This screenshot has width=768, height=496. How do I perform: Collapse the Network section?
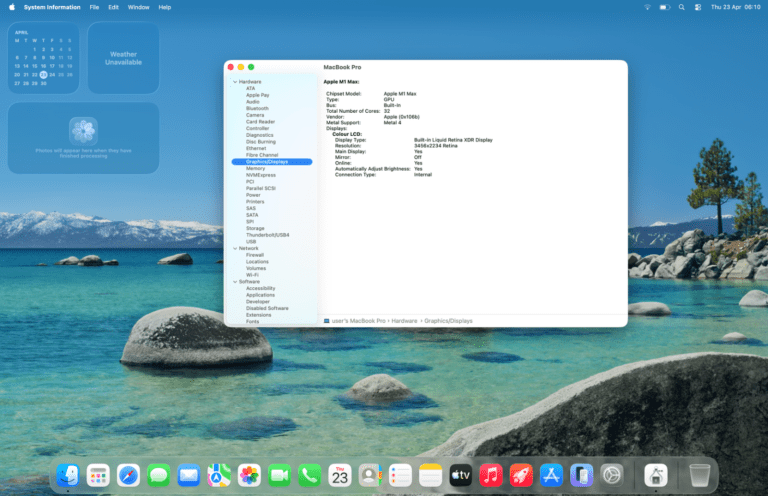234,248
